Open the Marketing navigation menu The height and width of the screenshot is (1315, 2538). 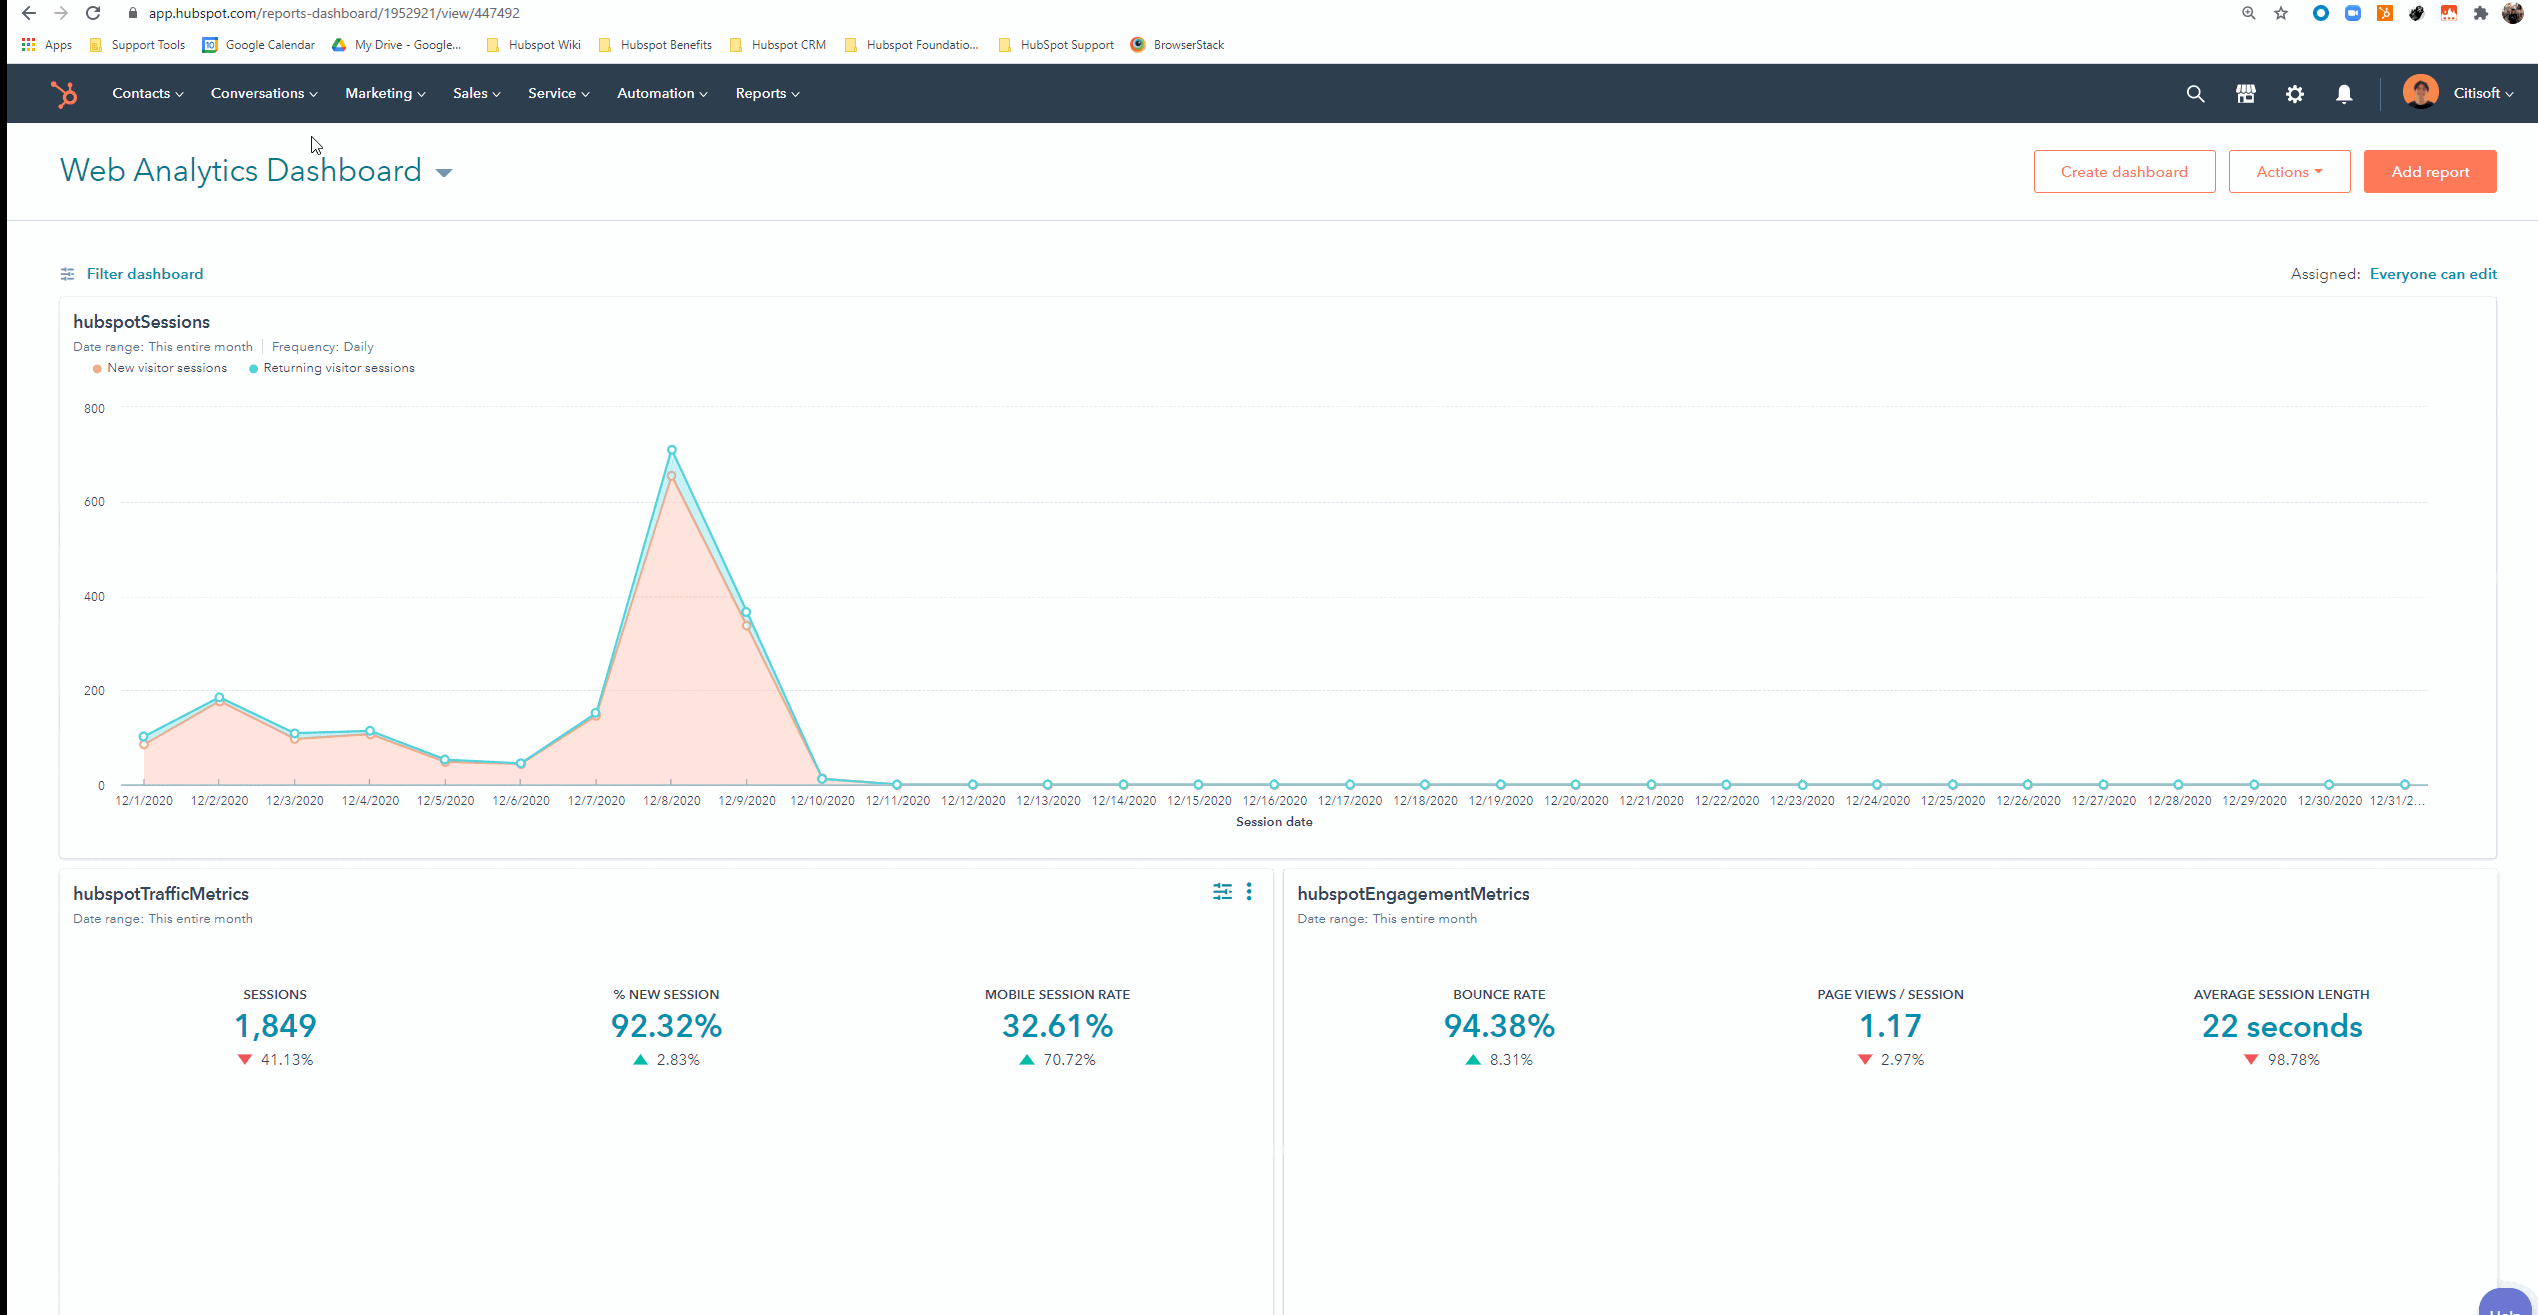(385, 94)
